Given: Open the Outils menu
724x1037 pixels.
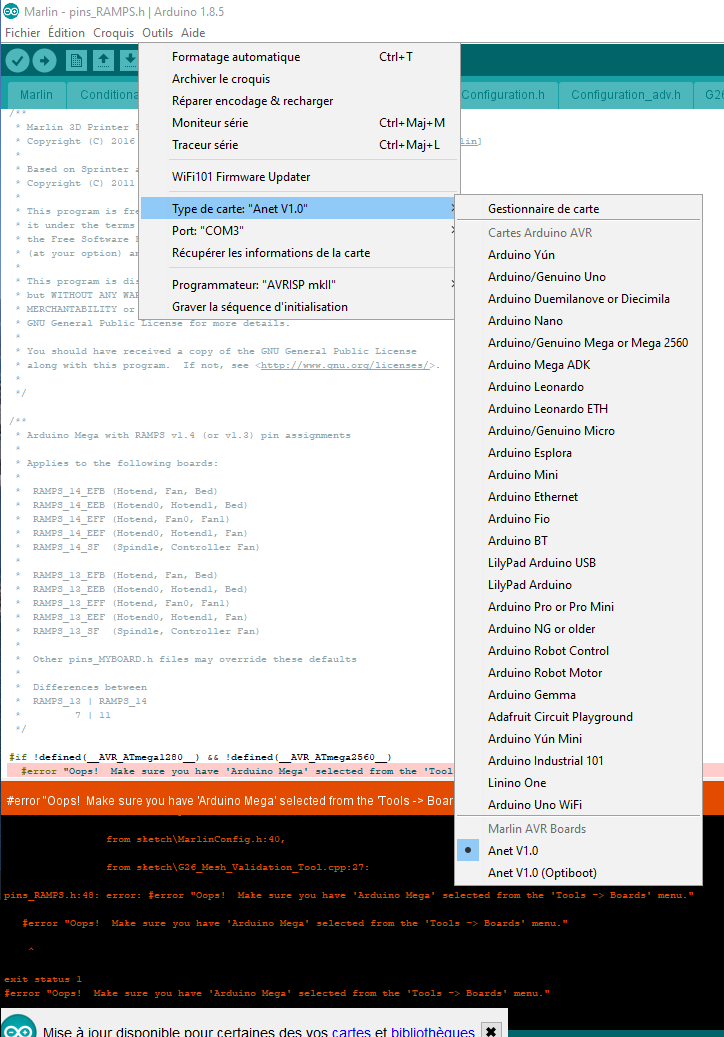Looking at the screenshot, I should pyautogui.click(x=157, y=32).
